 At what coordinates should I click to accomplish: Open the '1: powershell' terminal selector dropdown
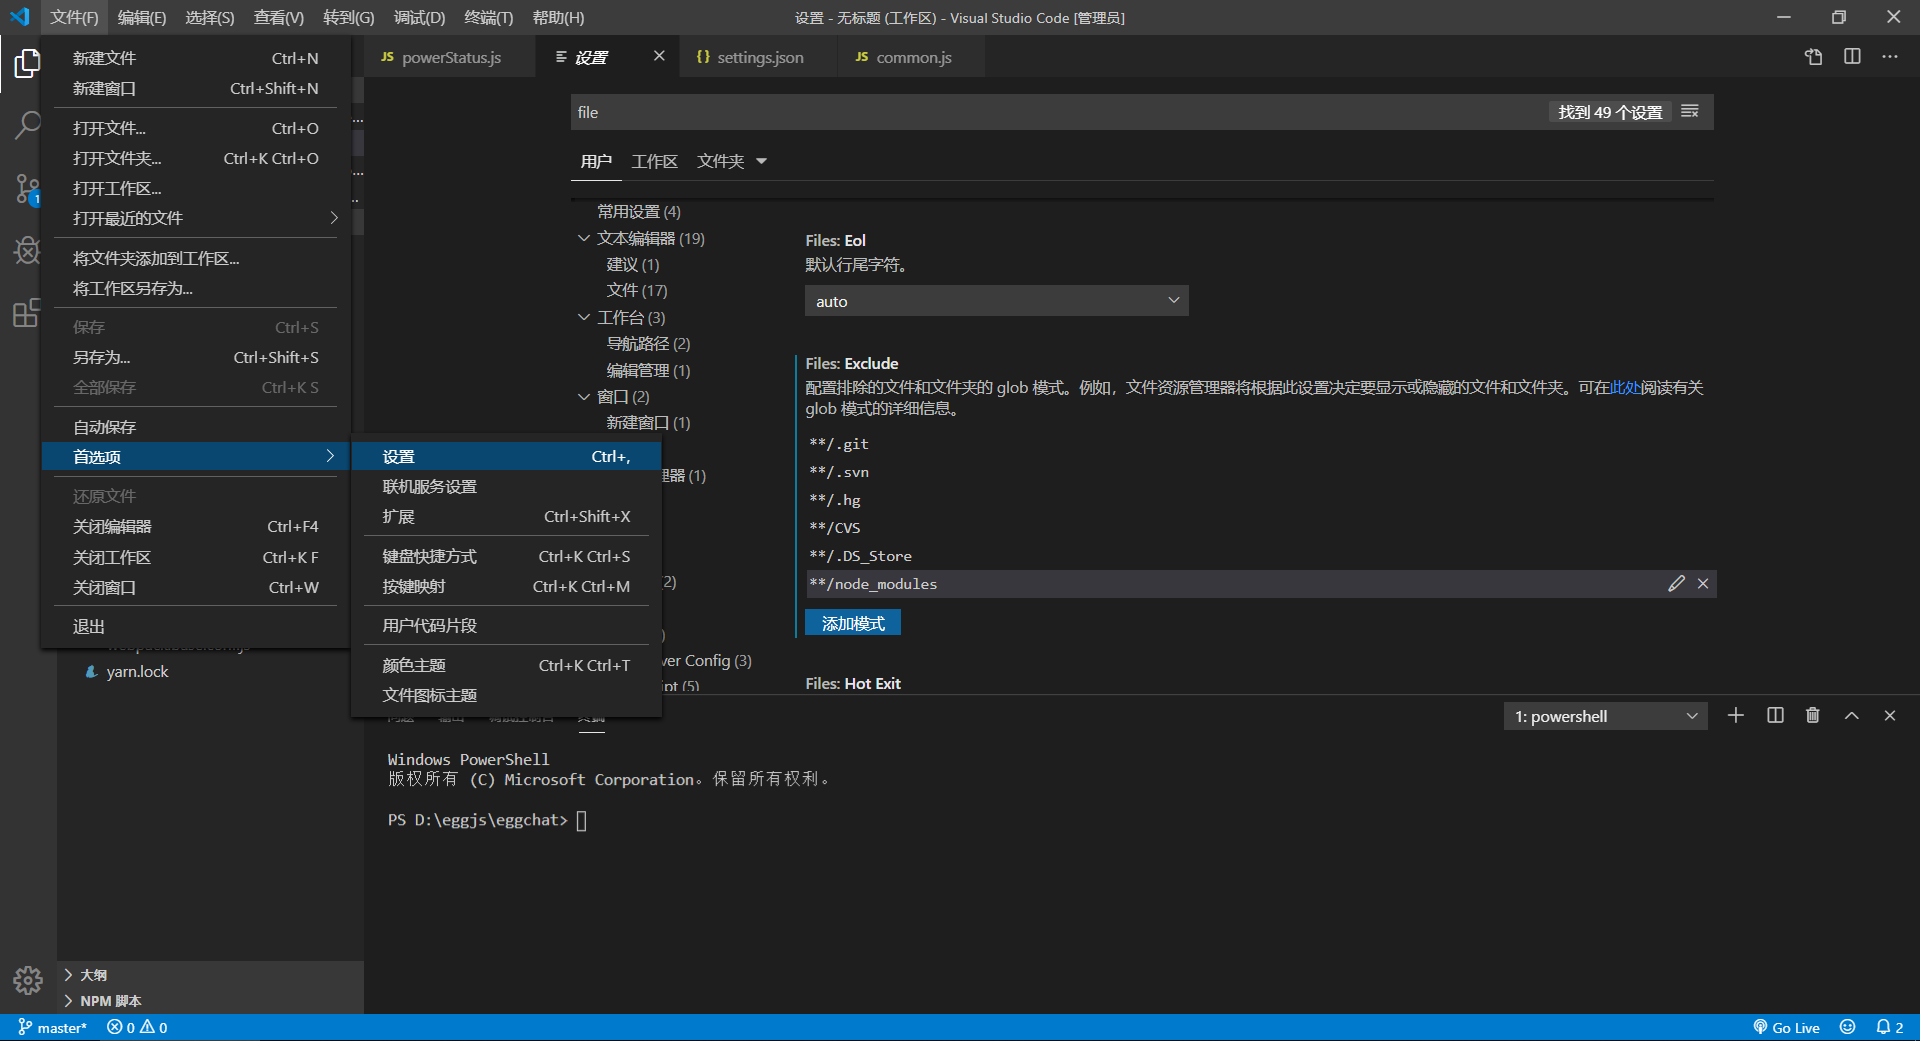click(1604, 715)
